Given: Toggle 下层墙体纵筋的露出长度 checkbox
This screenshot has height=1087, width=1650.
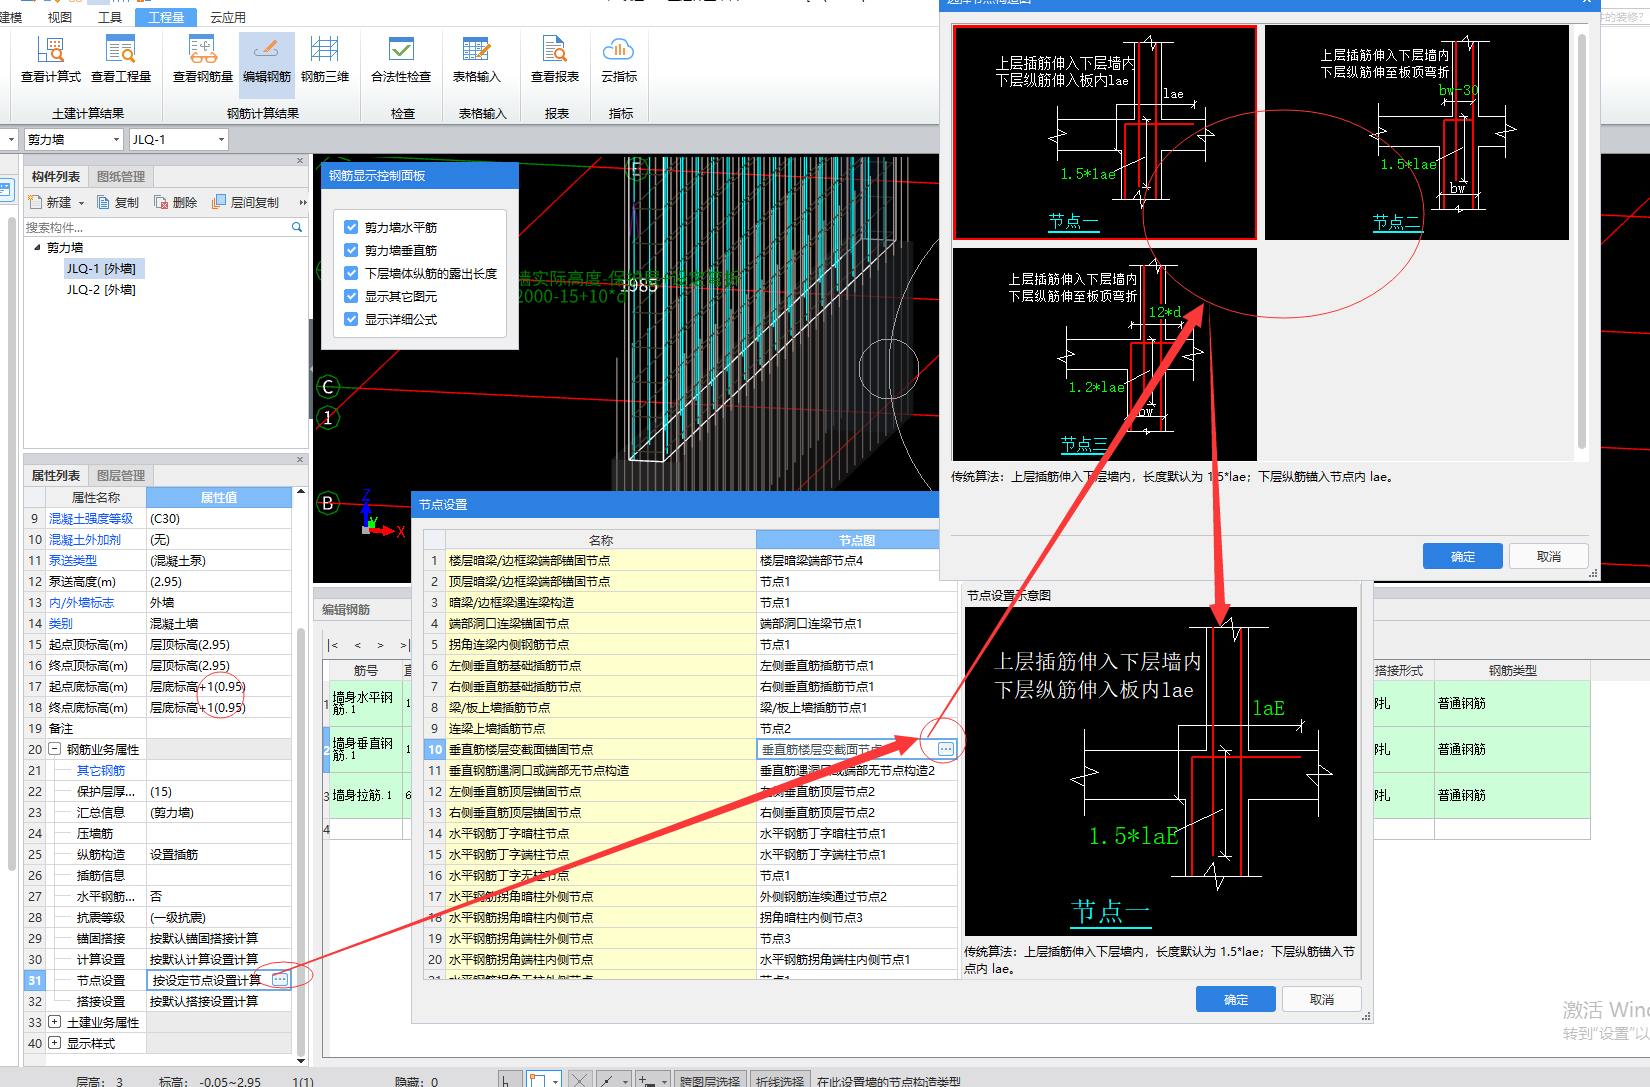Looking at the screenshot, I should [x=351, y=273].
